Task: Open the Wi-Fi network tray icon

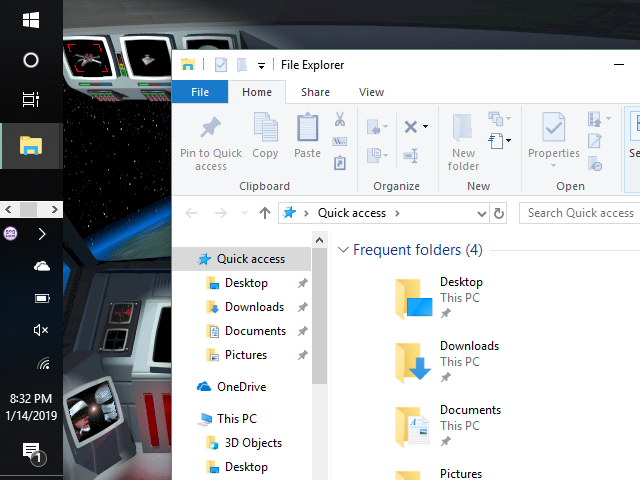Action: click(x=43, y=363)
